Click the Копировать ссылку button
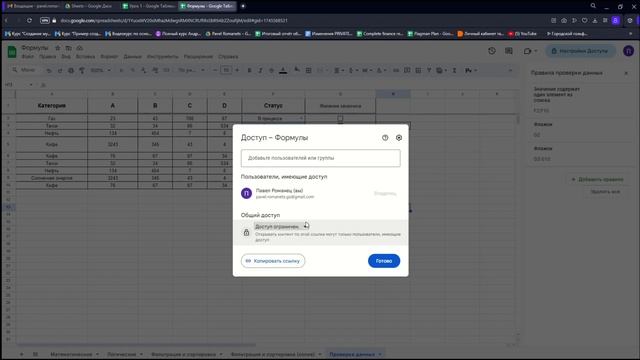This screenshot has width=640, height=360. (x=273, y=261)
